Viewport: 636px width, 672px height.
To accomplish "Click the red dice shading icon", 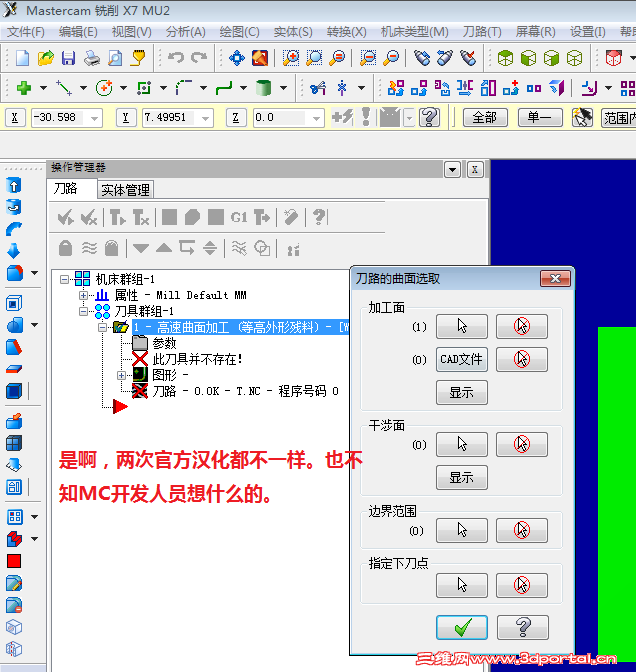I will tap(613, 58).
